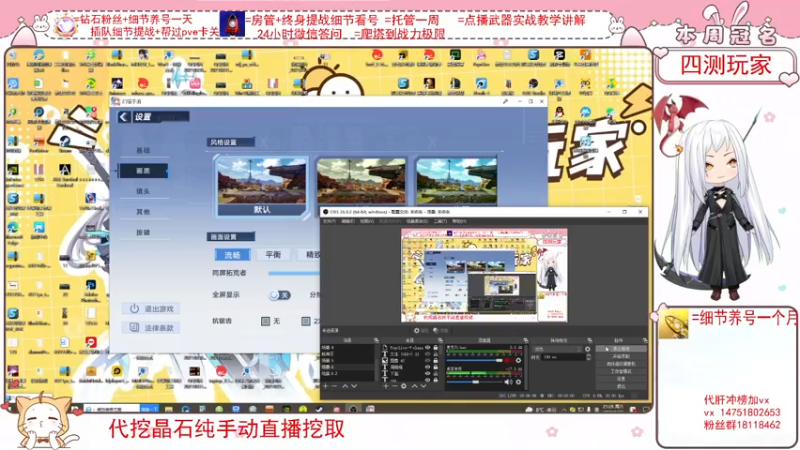Pop out the OBS scenes dock
The height and width of the screenshot is (450, 800).
coord(377,340)
